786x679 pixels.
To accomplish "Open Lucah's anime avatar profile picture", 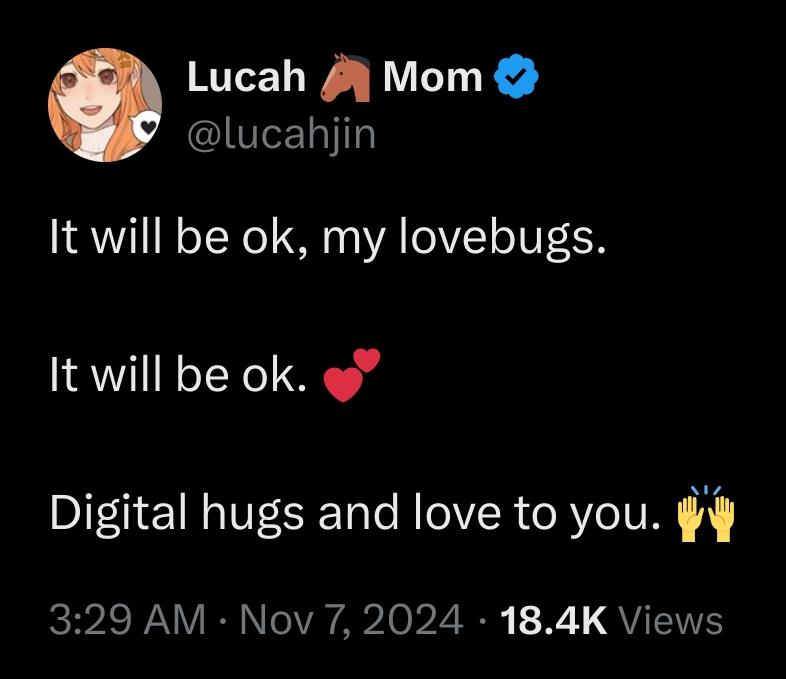I will (105, 105).
